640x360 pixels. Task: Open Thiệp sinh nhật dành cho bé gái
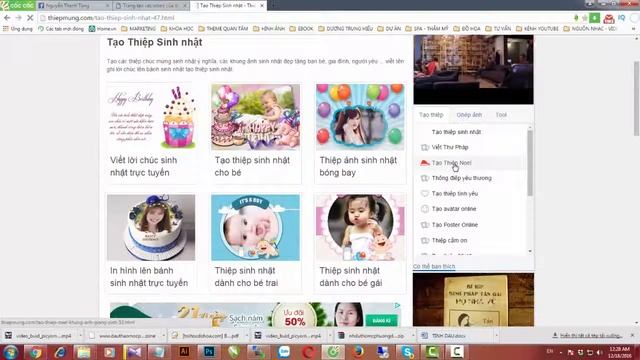pos(351,277)
